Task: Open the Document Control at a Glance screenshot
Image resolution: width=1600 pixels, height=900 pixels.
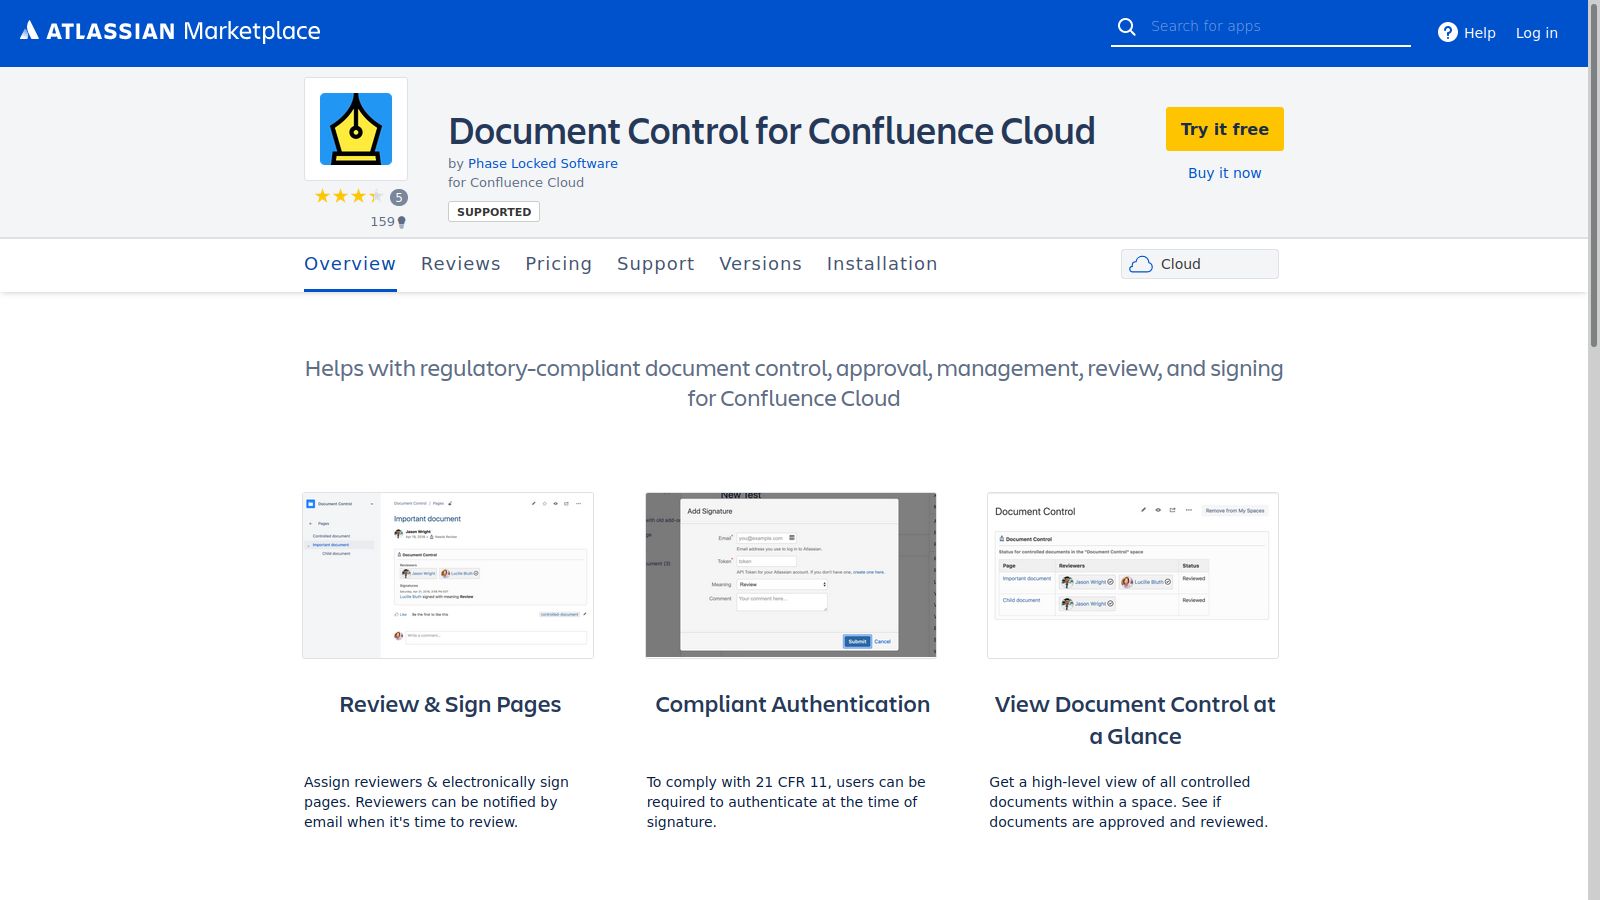Action: click(x=1133, y=575)
